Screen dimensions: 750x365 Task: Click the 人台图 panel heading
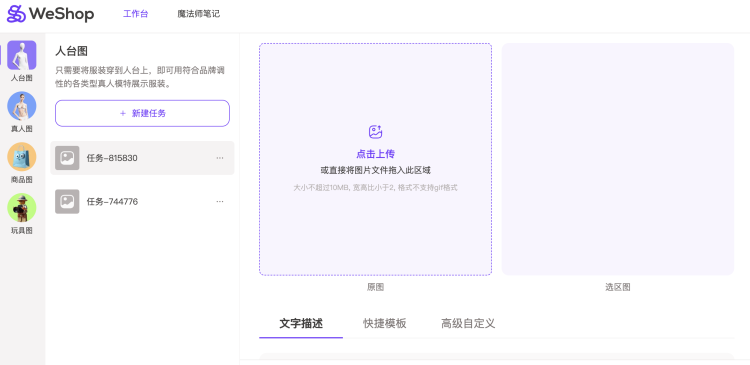pos(71,51)
